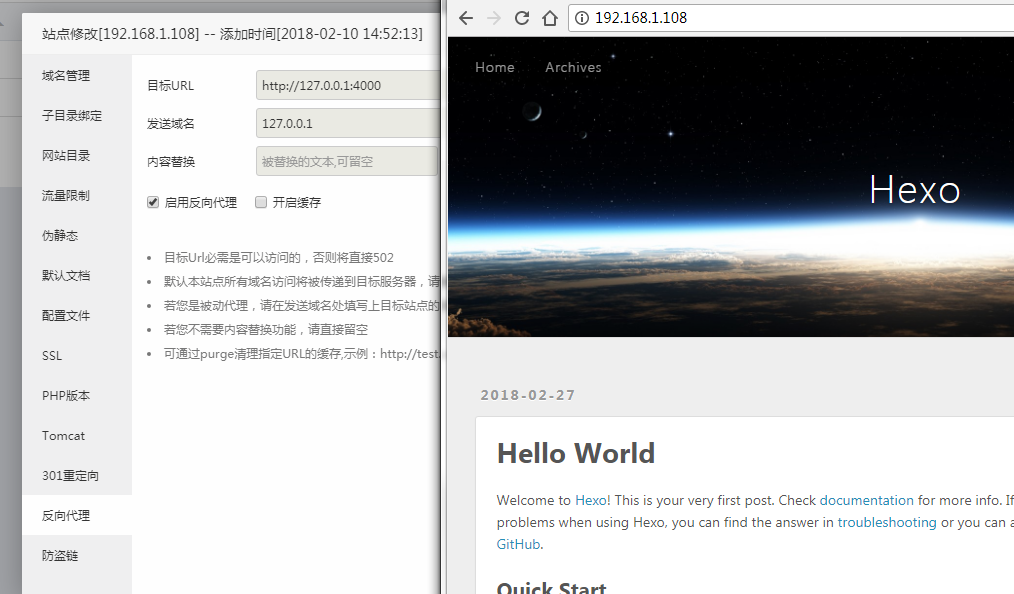Click the browser back arrow
Image resolution: width=1014 pixels, height=594 pixels.
click(466, 18)
